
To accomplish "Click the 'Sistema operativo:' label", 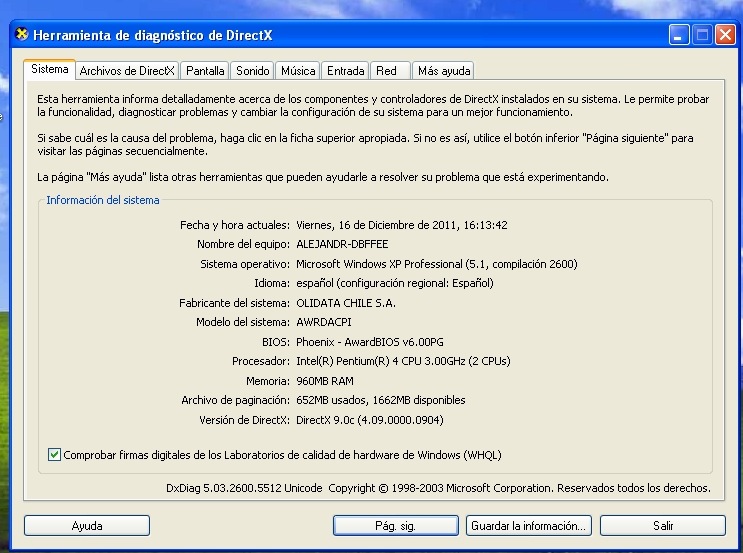I will click(x=245, y=264).
